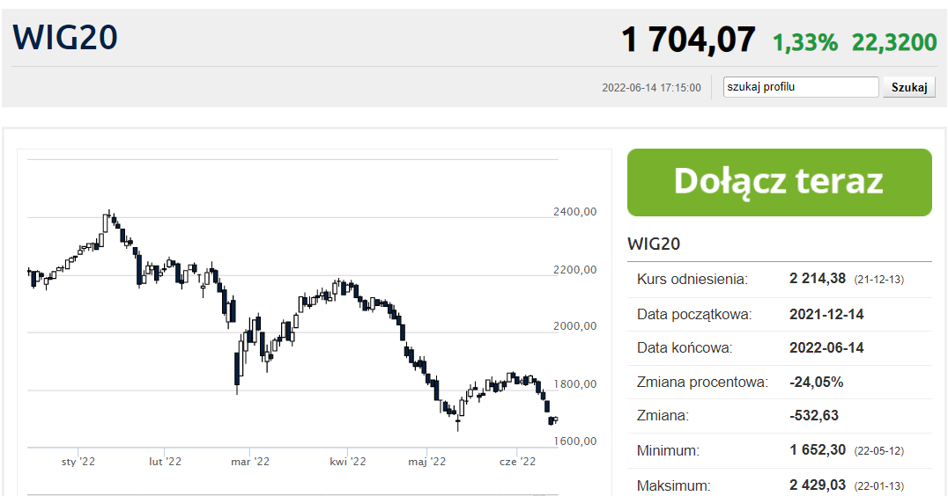
Task: Click the 22,3200 point change value
Action: point(894,42)
